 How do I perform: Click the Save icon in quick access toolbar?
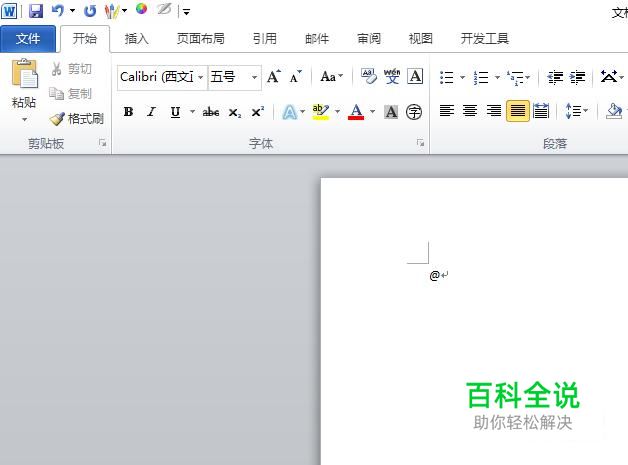[x=36, y=11]
